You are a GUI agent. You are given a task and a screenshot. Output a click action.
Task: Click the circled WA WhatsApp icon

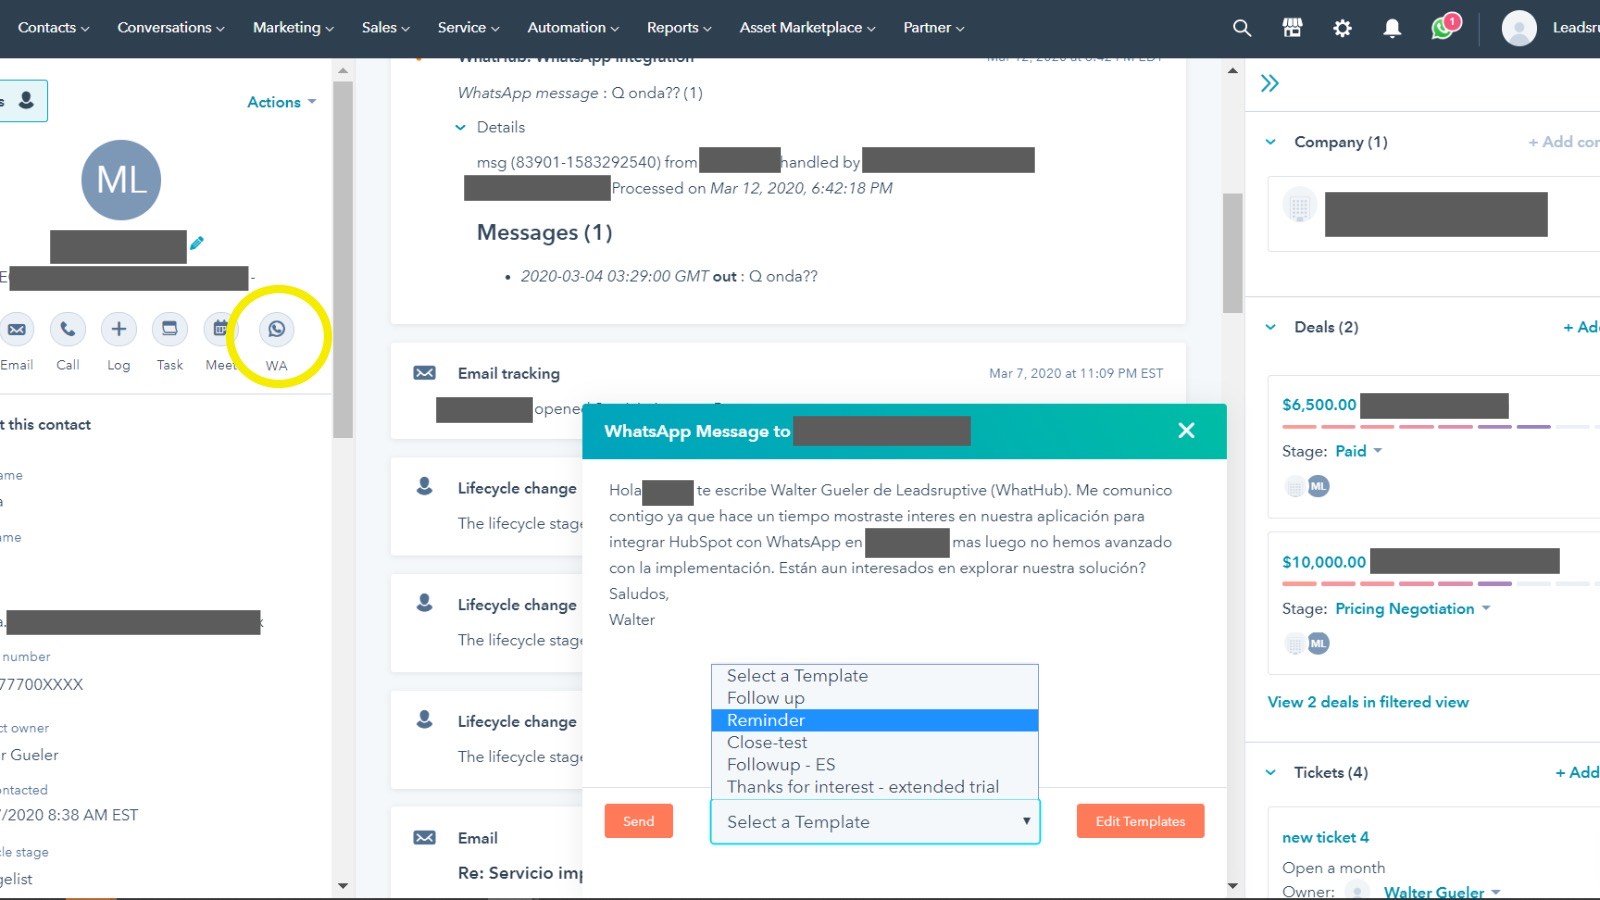coord(276,328)
